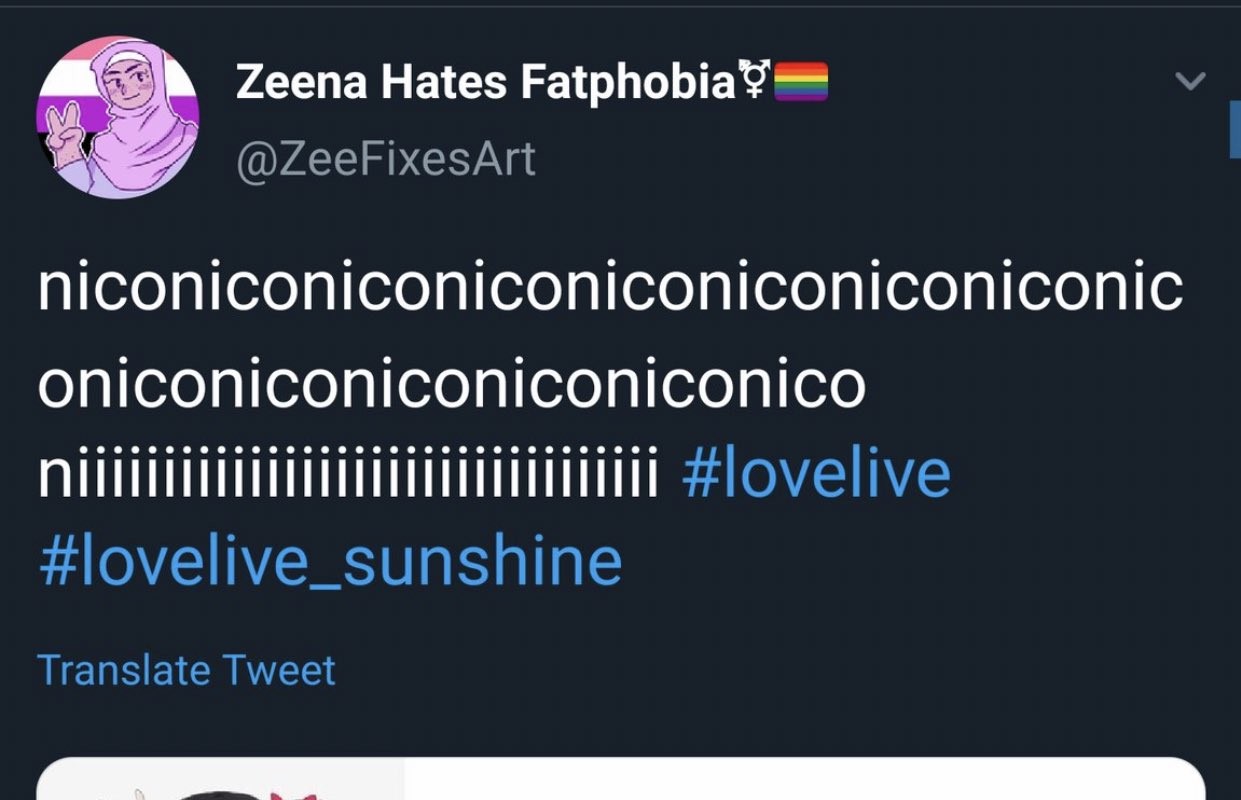Open the #lovelive hashtag
The height and width of the screenshot is (800, 1241).
(816, 474)
